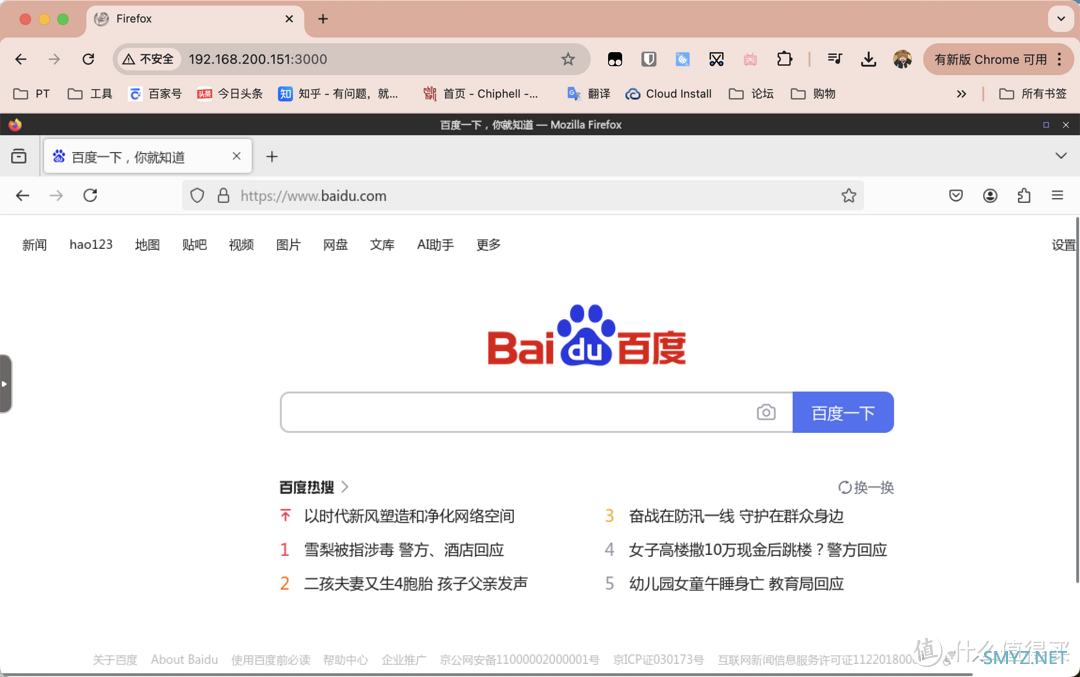Click 换一换 to refresh hot searches

coord(866,488)
